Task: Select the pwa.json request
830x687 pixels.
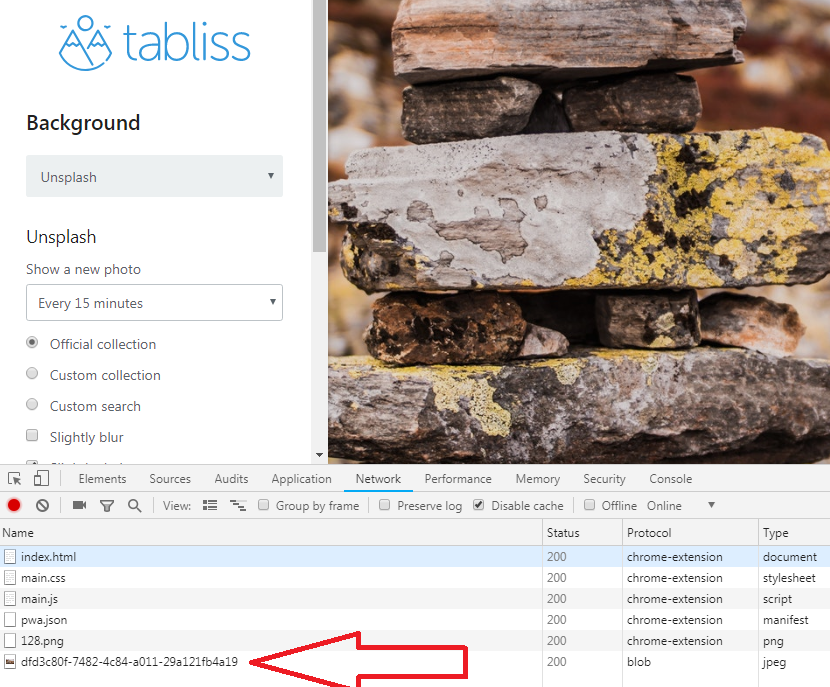Action: click(x=415, y=620)
